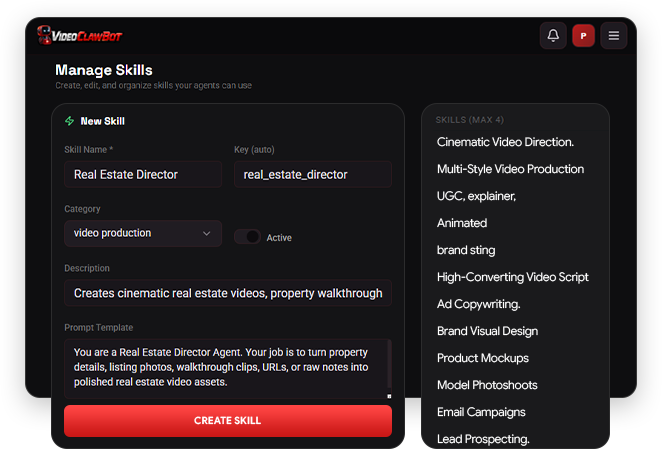Select Model Photoshoots skill
This screenshot has height=449, width=662.
coord(487,385)
